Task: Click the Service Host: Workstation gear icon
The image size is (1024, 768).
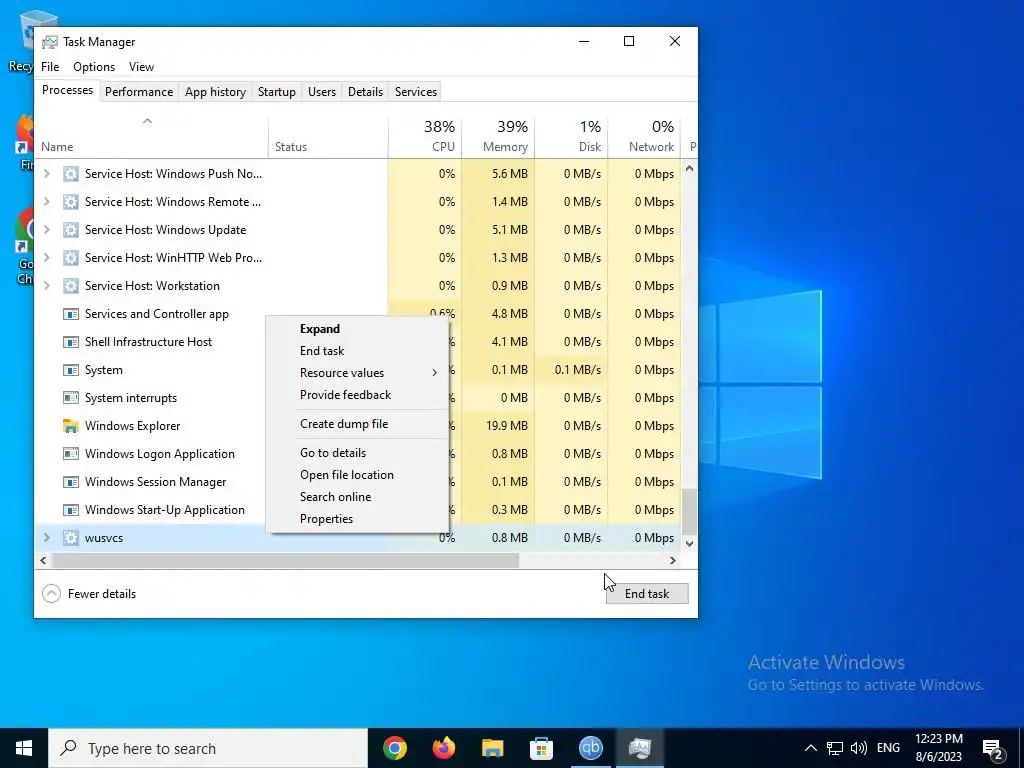Action: [x=71, y=286]
